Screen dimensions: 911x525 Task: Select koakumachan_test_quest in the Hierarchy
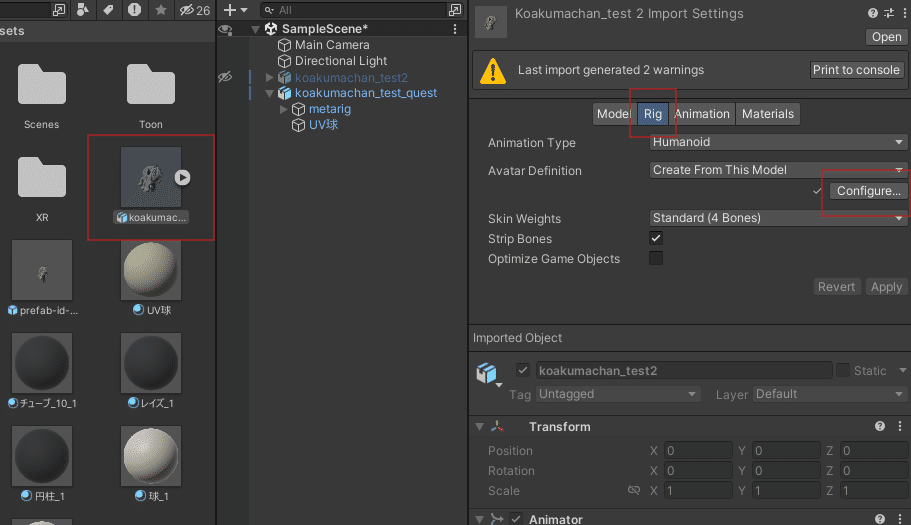[x=365, y=93]
